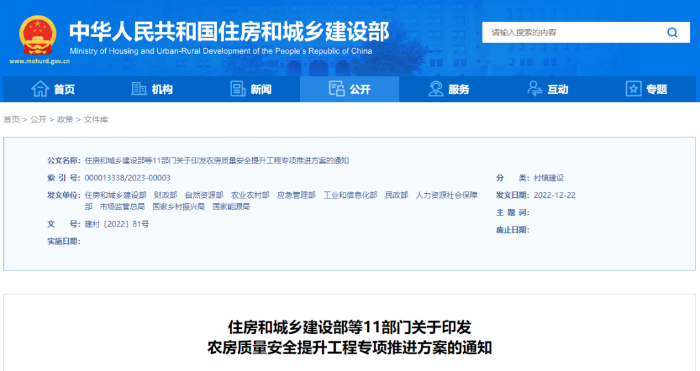Focus the search input field
The width and height of the screenshot is (700, 371).
pyautogui.click(x=574, y=33)
